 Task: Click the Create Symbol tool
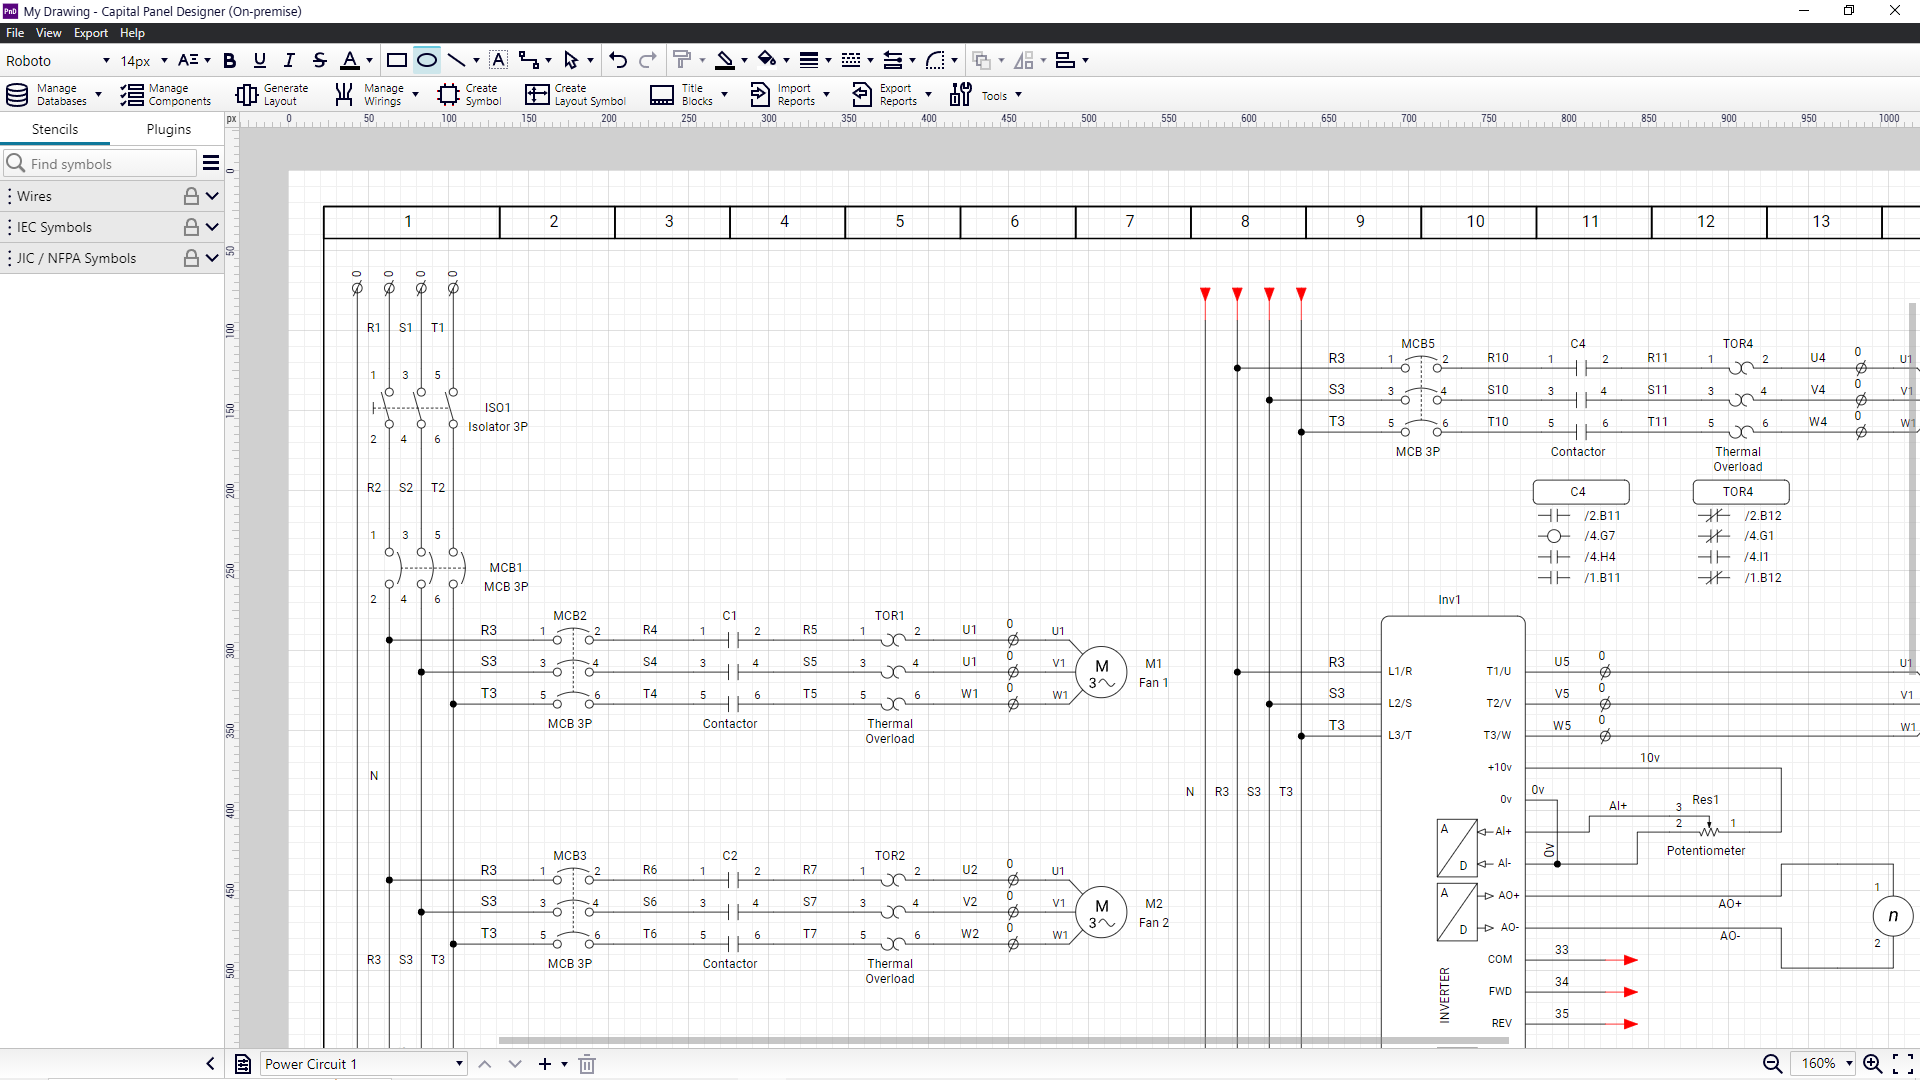[x=469, y=95]
